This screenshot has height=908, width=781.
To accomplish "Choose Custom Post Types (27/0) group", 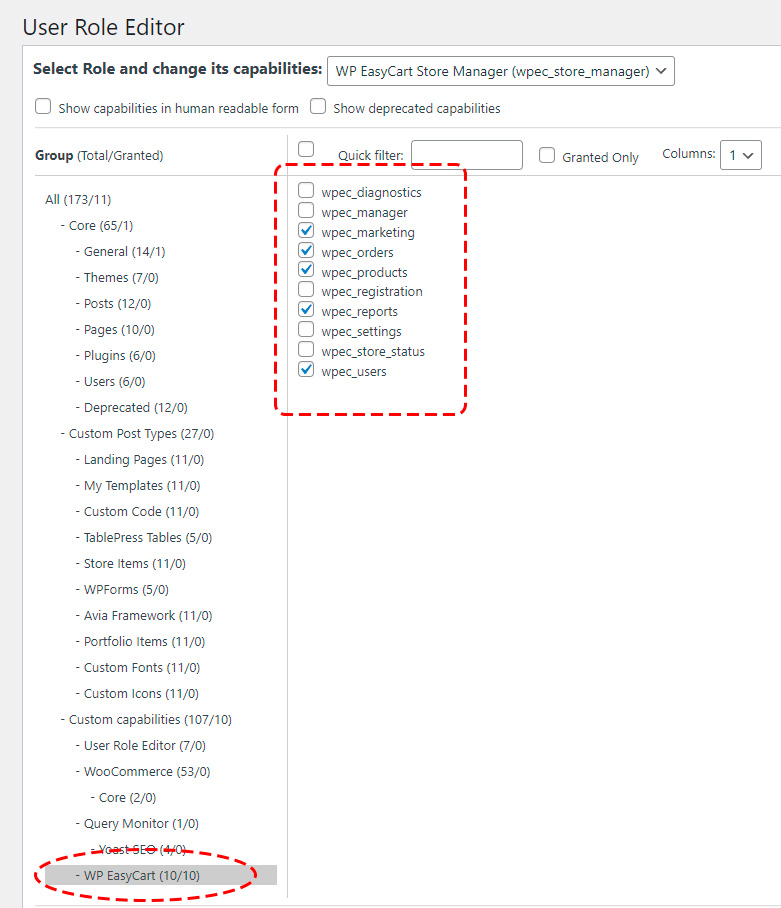I will click(x=141, y=434).
